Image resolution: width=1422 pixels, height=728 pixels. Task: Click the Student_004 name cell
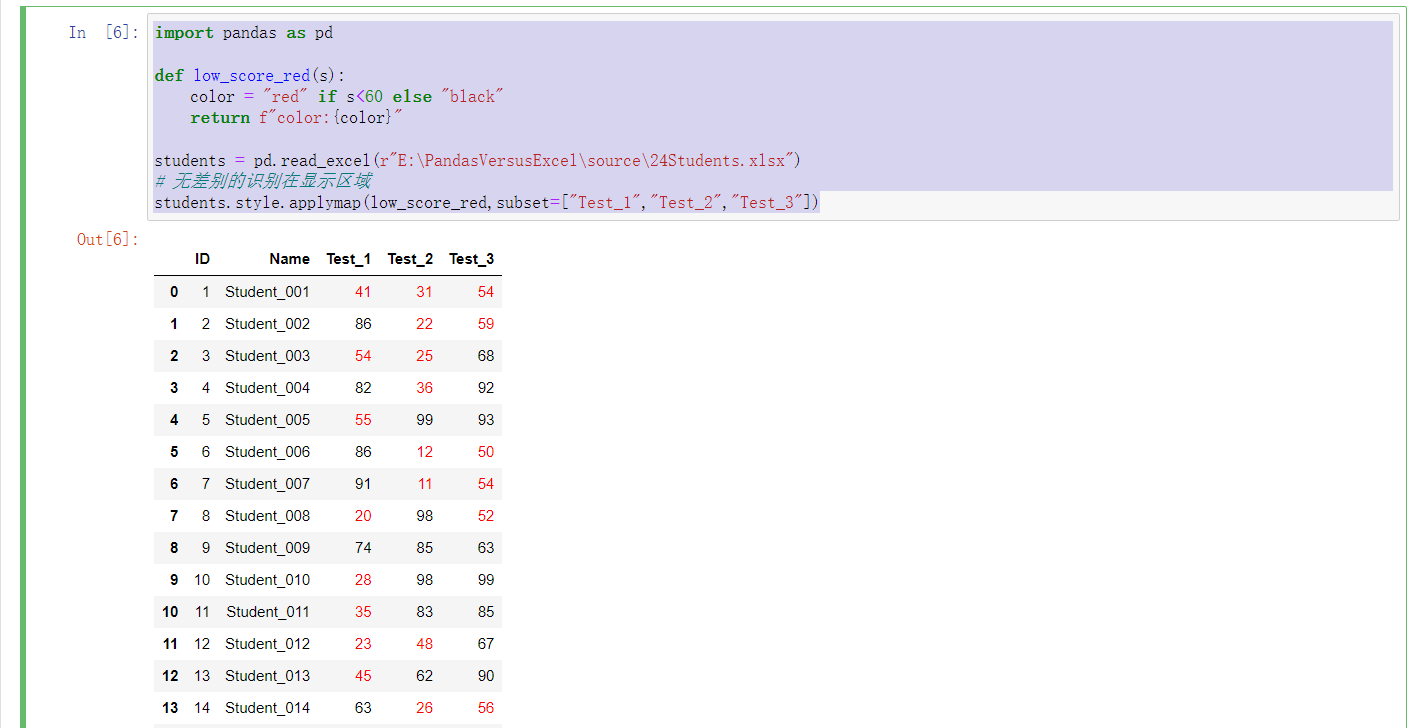click(x=267, y=388)
